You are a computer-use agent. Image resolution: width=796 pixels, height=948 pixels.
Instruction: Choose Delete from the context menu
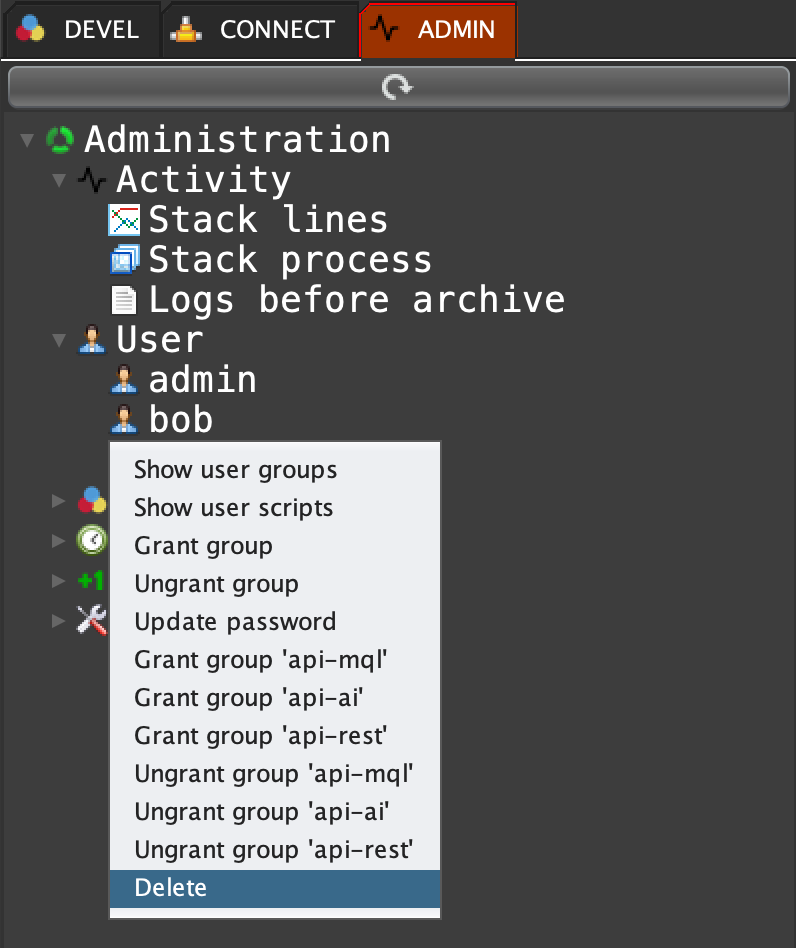[x=170, y=888]
